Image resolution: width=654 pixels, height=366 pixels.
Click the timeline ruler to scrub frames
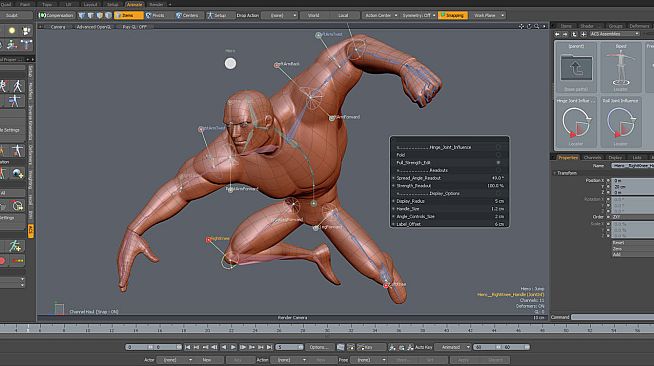tap(327, 329)
